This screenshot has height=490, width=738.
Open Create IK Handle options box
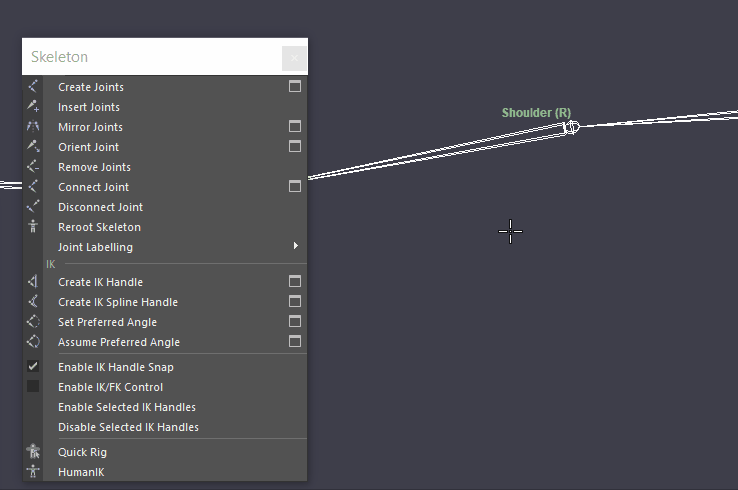tap(295, 281)
